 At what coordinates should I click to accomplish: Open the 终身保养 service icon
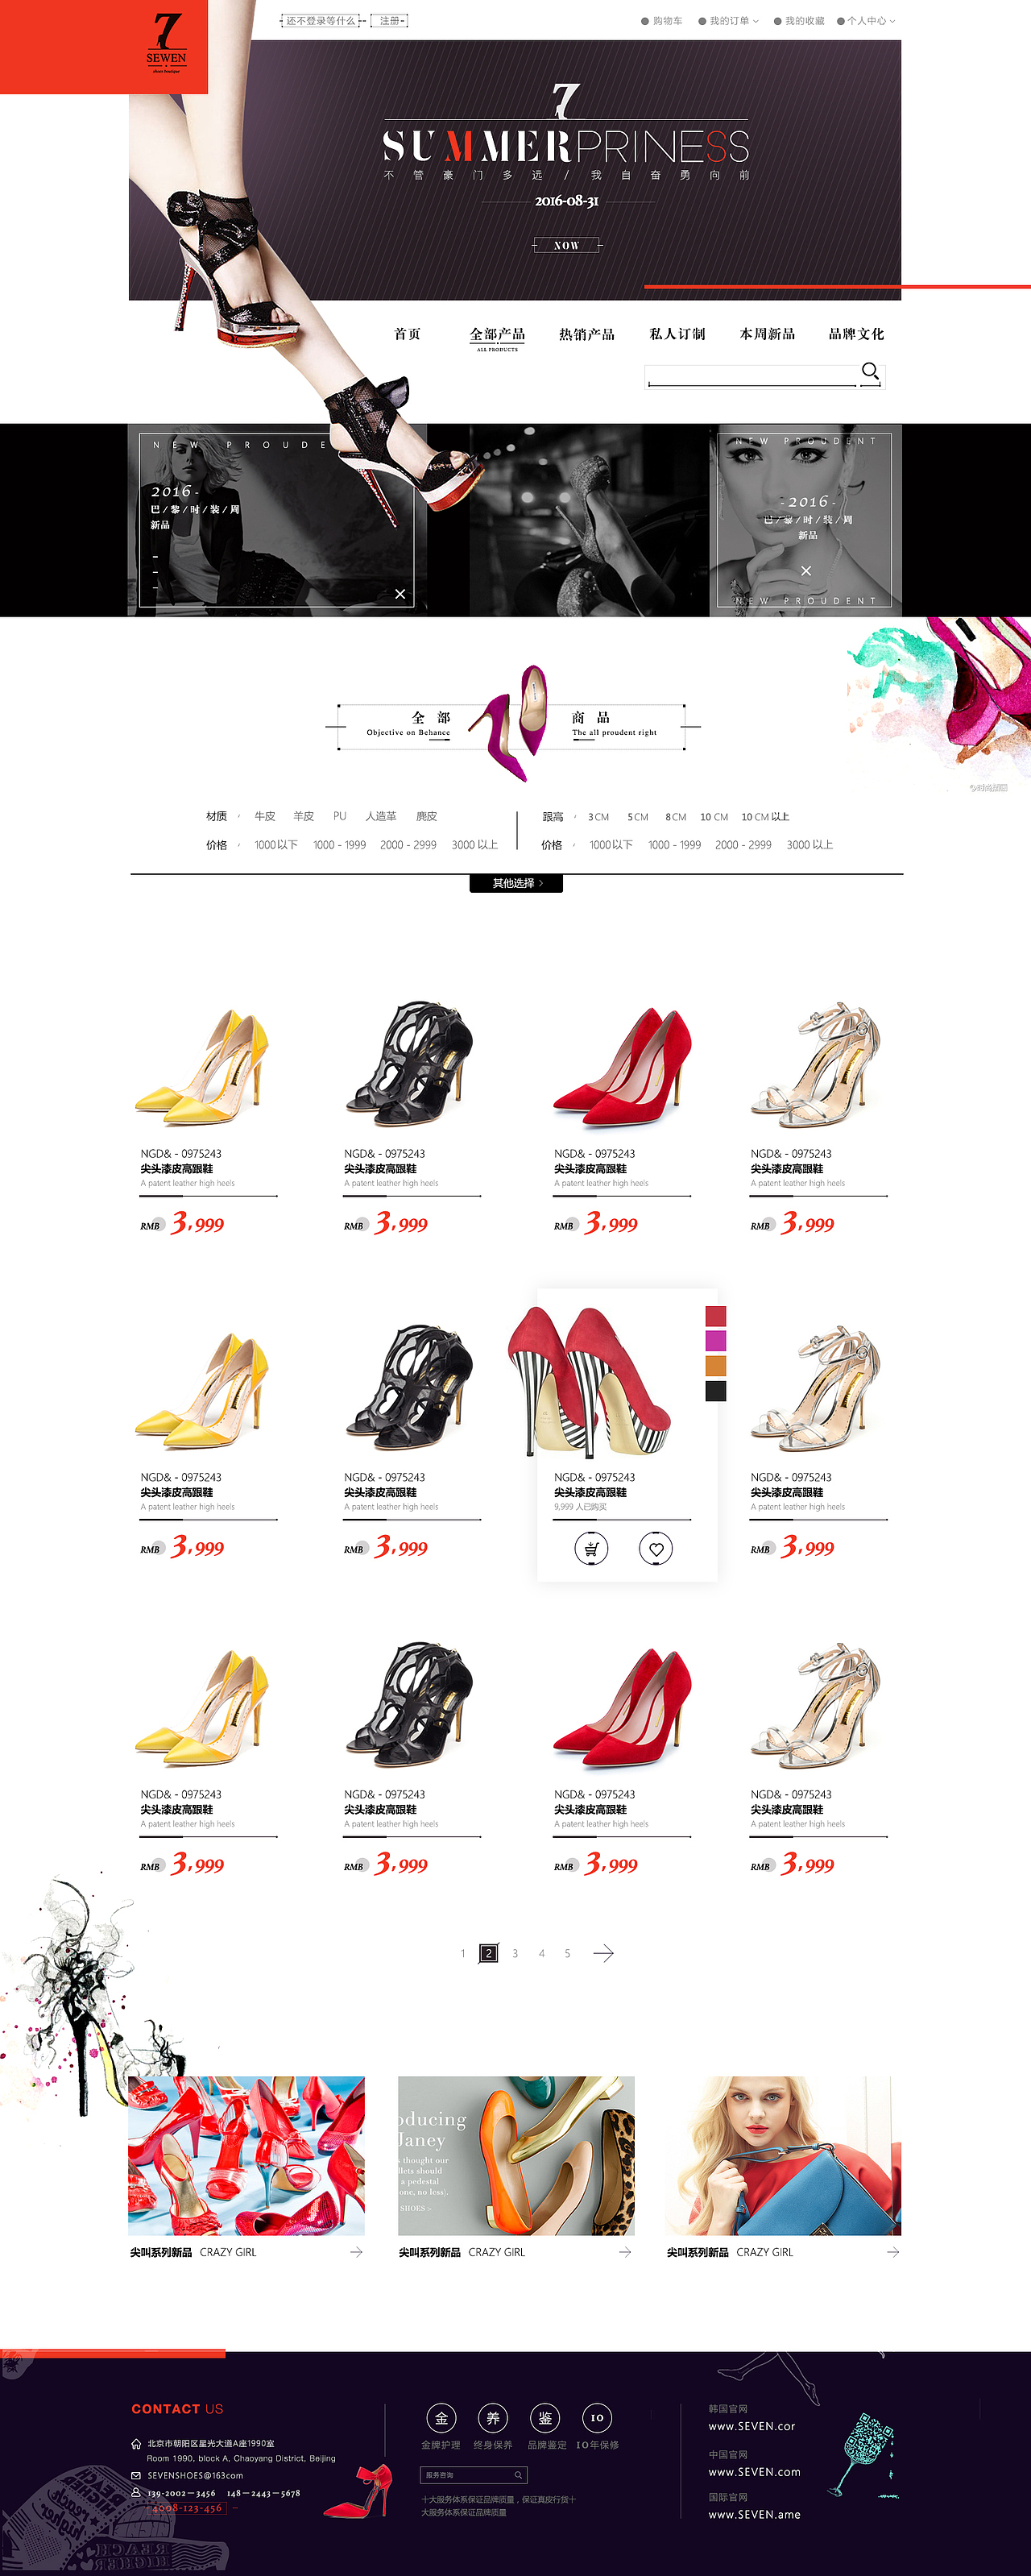[x=493, y=2418]
